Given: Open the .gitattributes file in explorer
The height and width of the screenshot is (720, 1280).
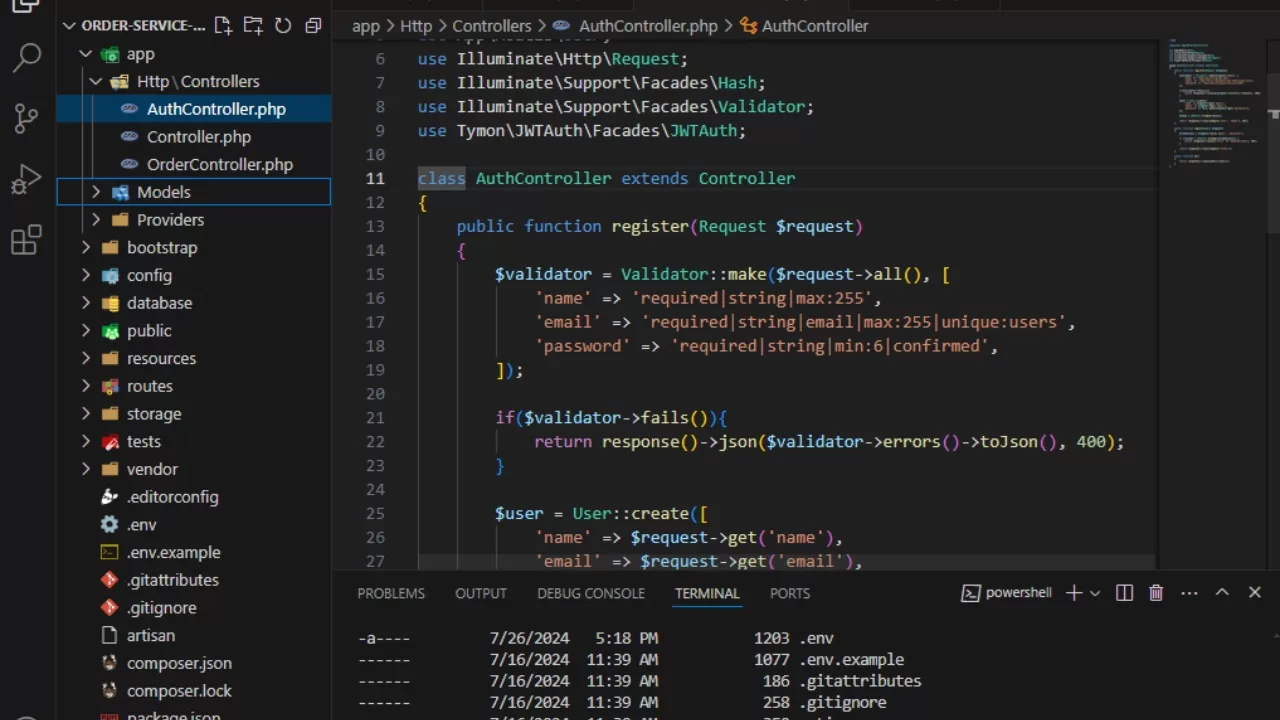Looking at the screenshot, I should pos(194,580).
